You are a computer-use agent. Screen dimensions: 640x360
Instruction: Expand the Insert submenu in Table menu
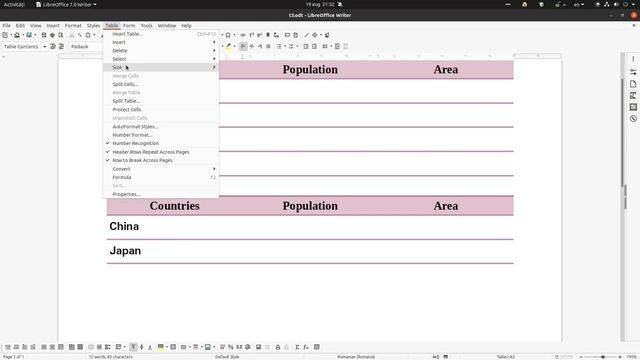(x=161, y=42)
